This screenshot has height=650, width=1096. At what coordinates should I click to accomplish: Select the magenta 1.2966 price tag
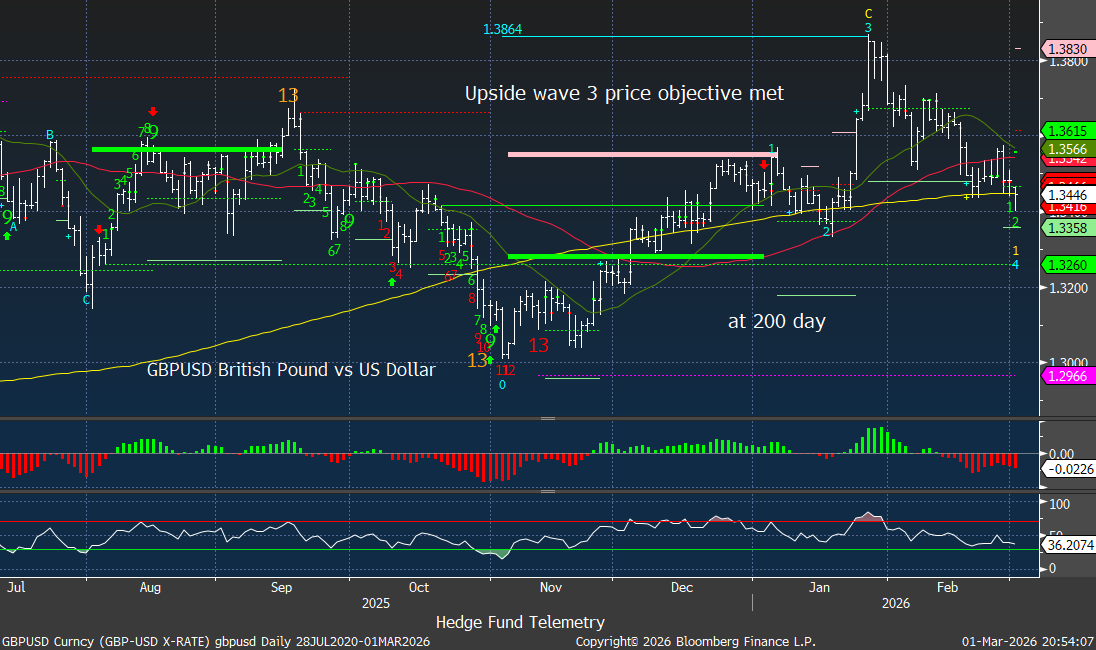click(1066, 375)
